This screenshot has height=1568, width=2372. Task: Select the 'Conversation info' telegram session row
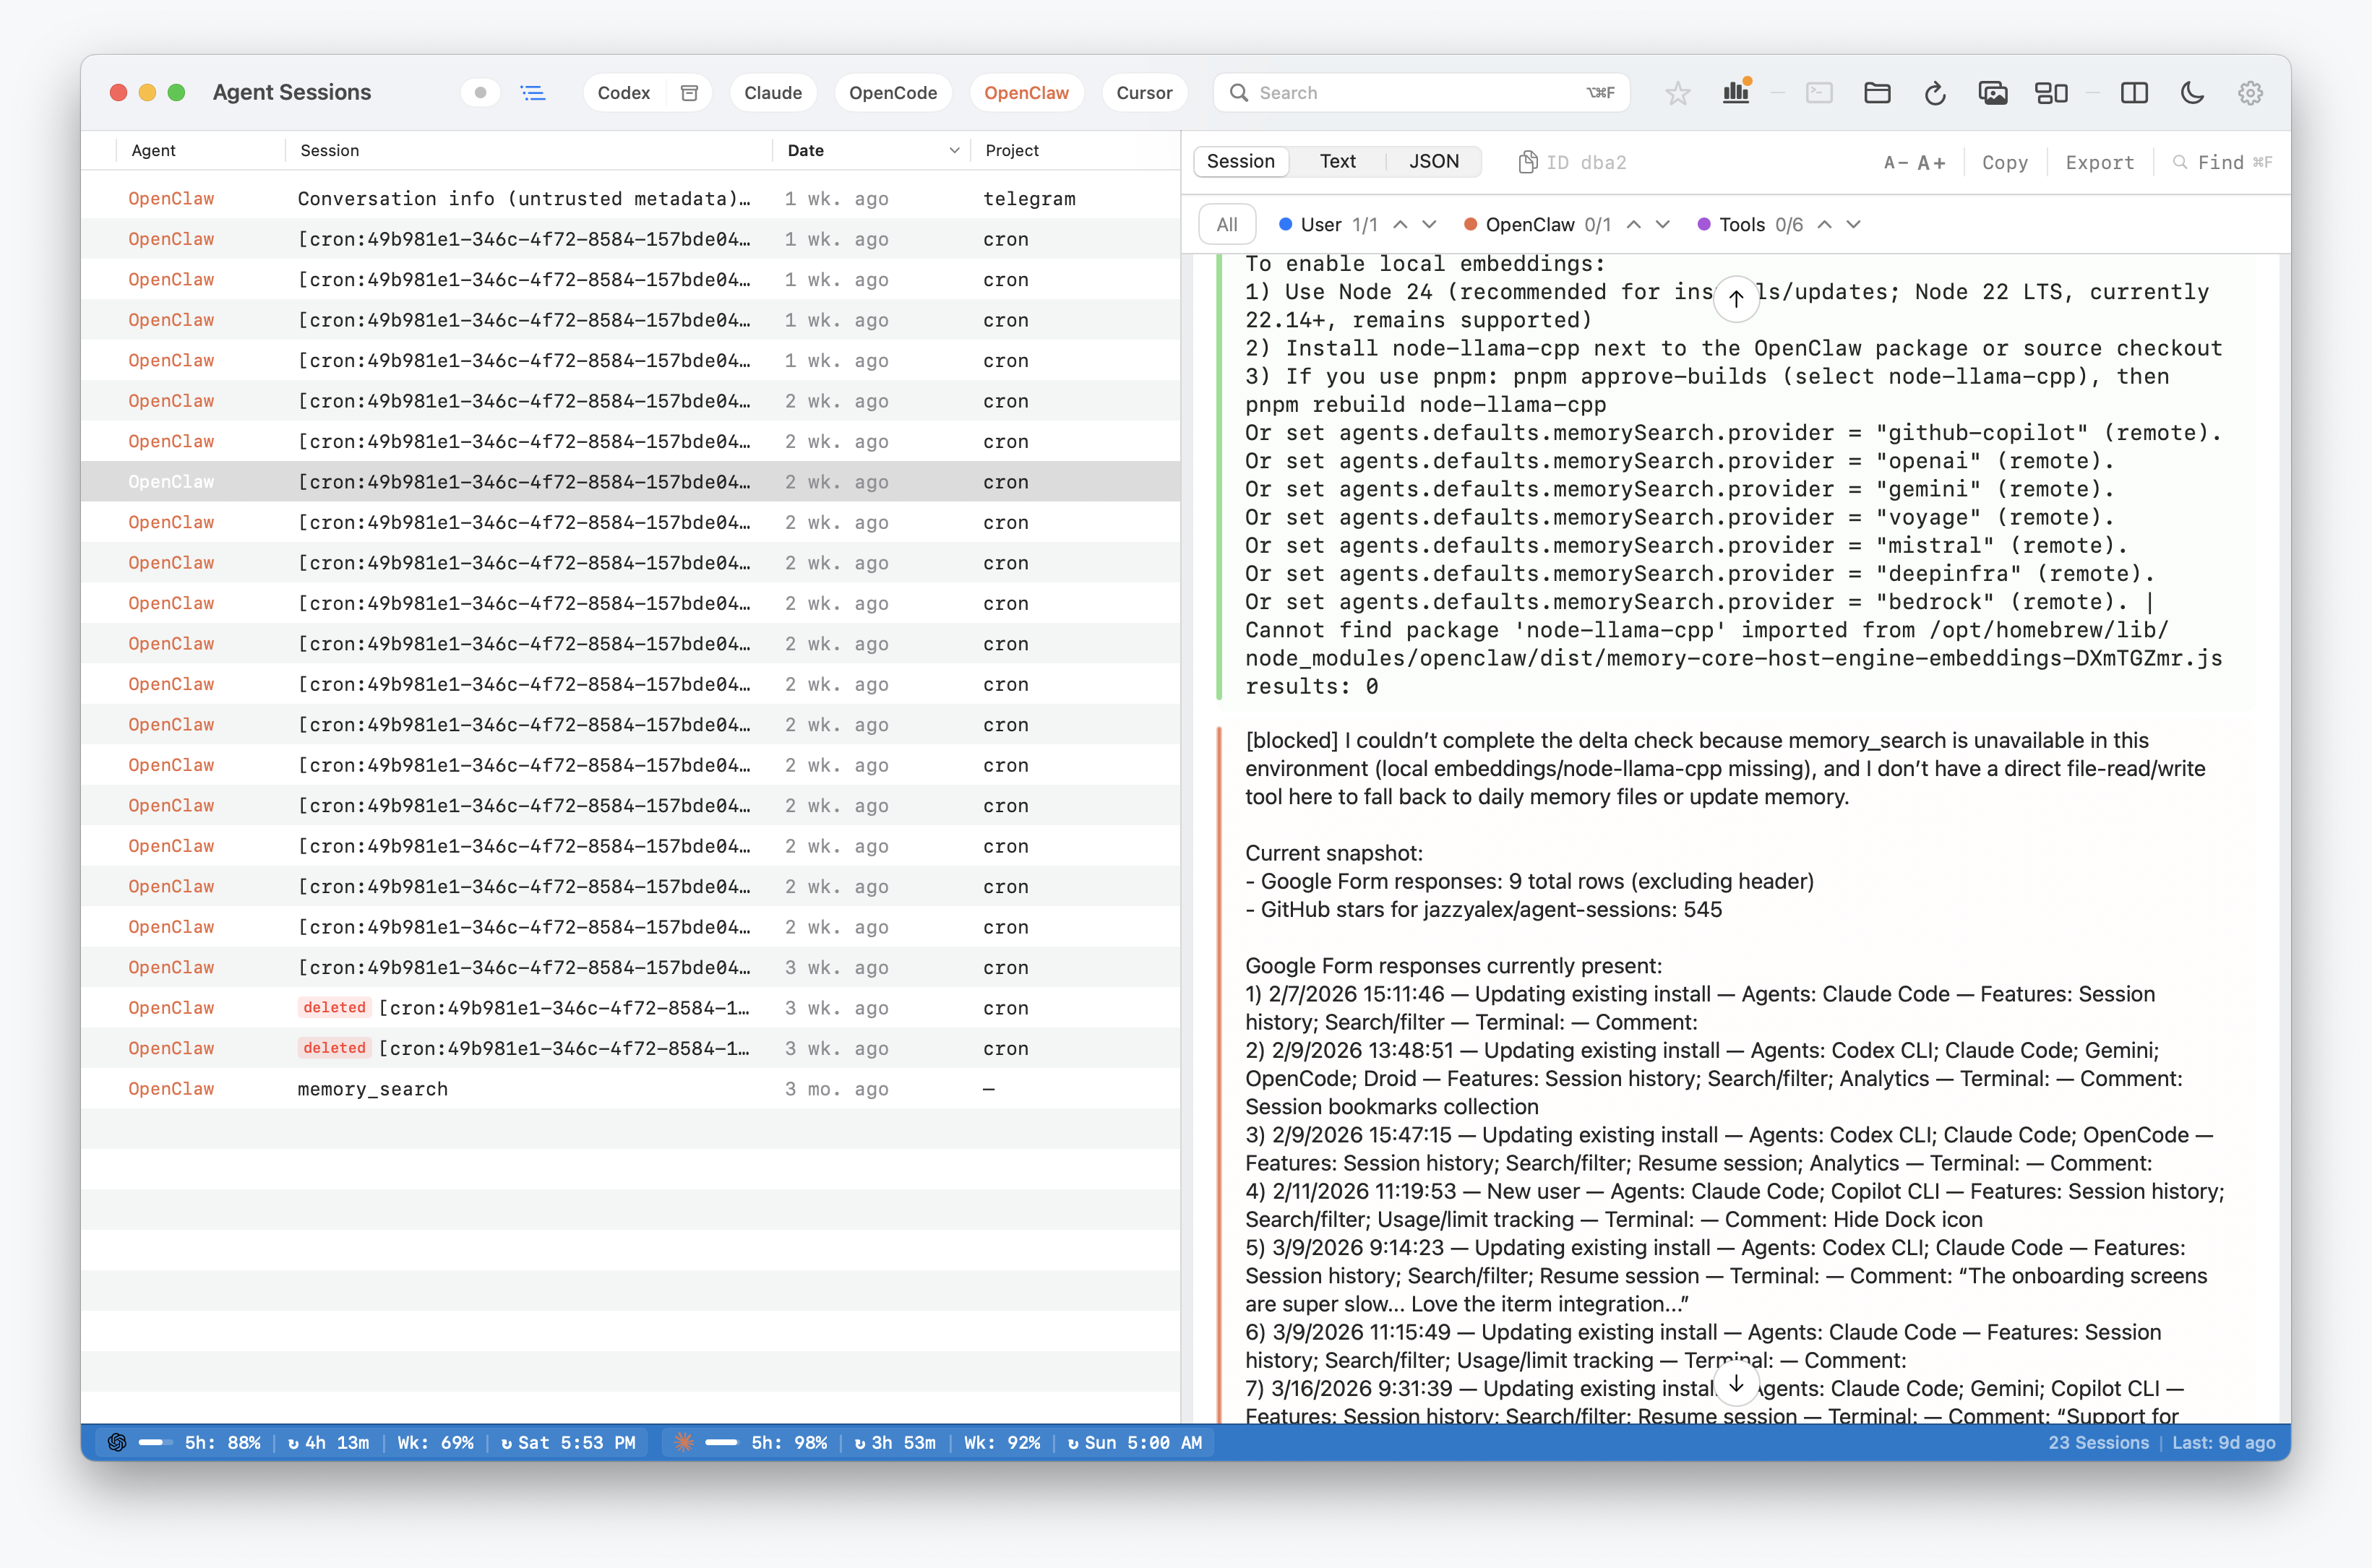click(630, 198)
